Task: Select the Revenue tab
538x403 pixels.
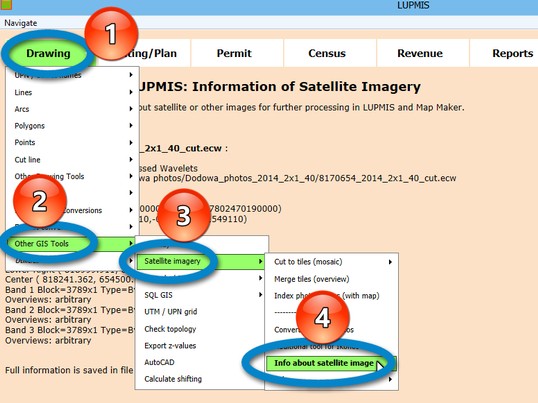Action: [x=420, y=53]
